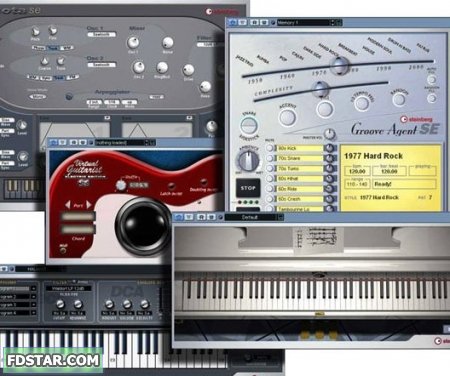The height and width of the screenshot is (376, 450).
Task: Mute the 60s Ride drum slot
Action: 269,189
